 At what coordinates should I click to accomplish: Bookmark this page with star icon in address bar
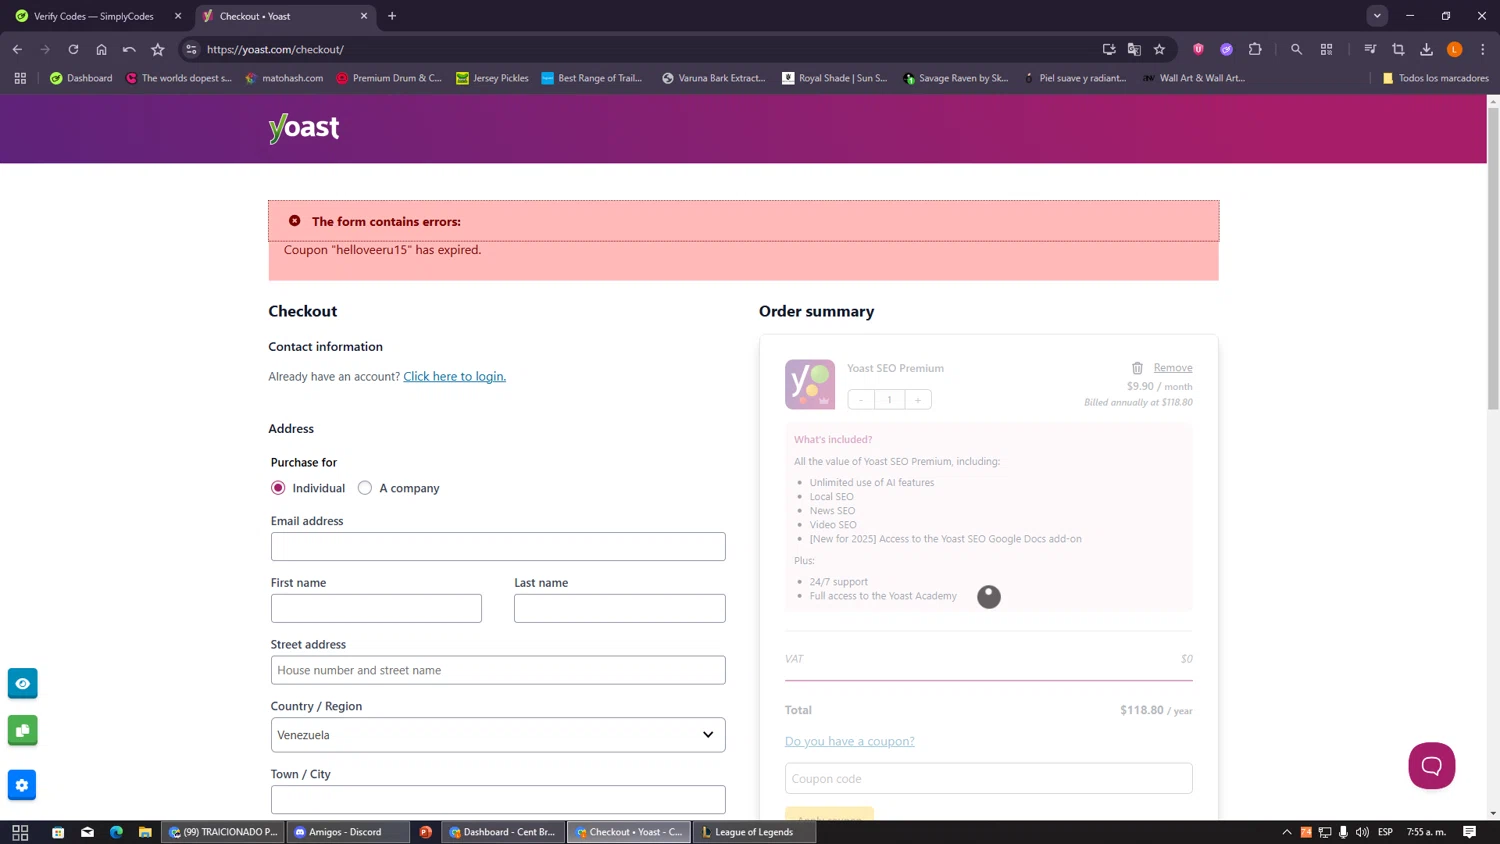(x=1159, y=49)
